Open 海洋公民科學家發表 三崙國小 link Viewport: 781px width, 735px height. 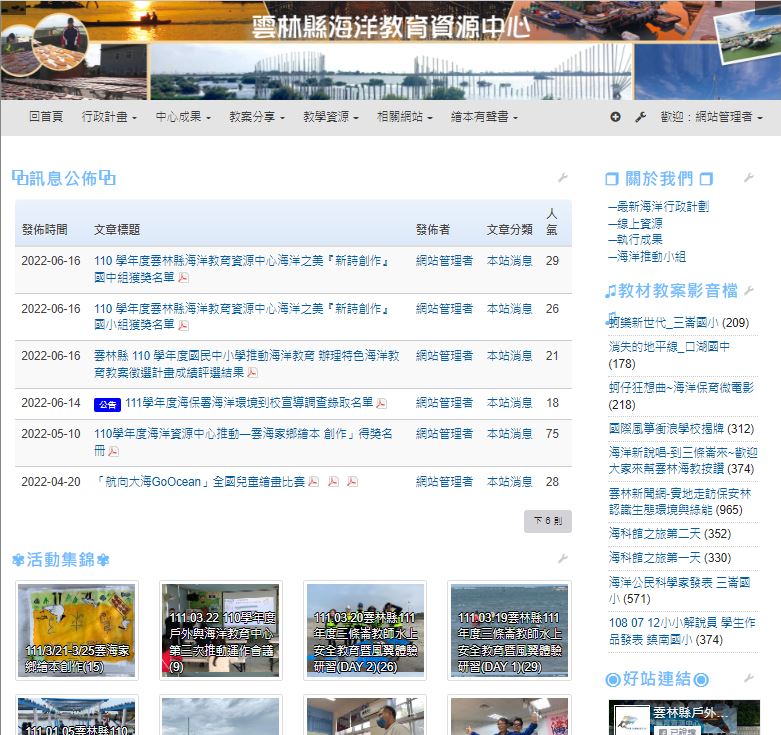coord(679,591)
